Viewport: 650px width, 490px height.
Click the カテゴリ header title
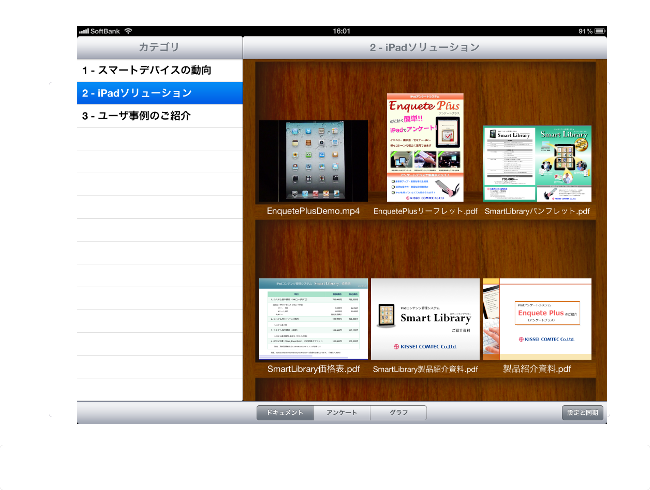[159, 47]
